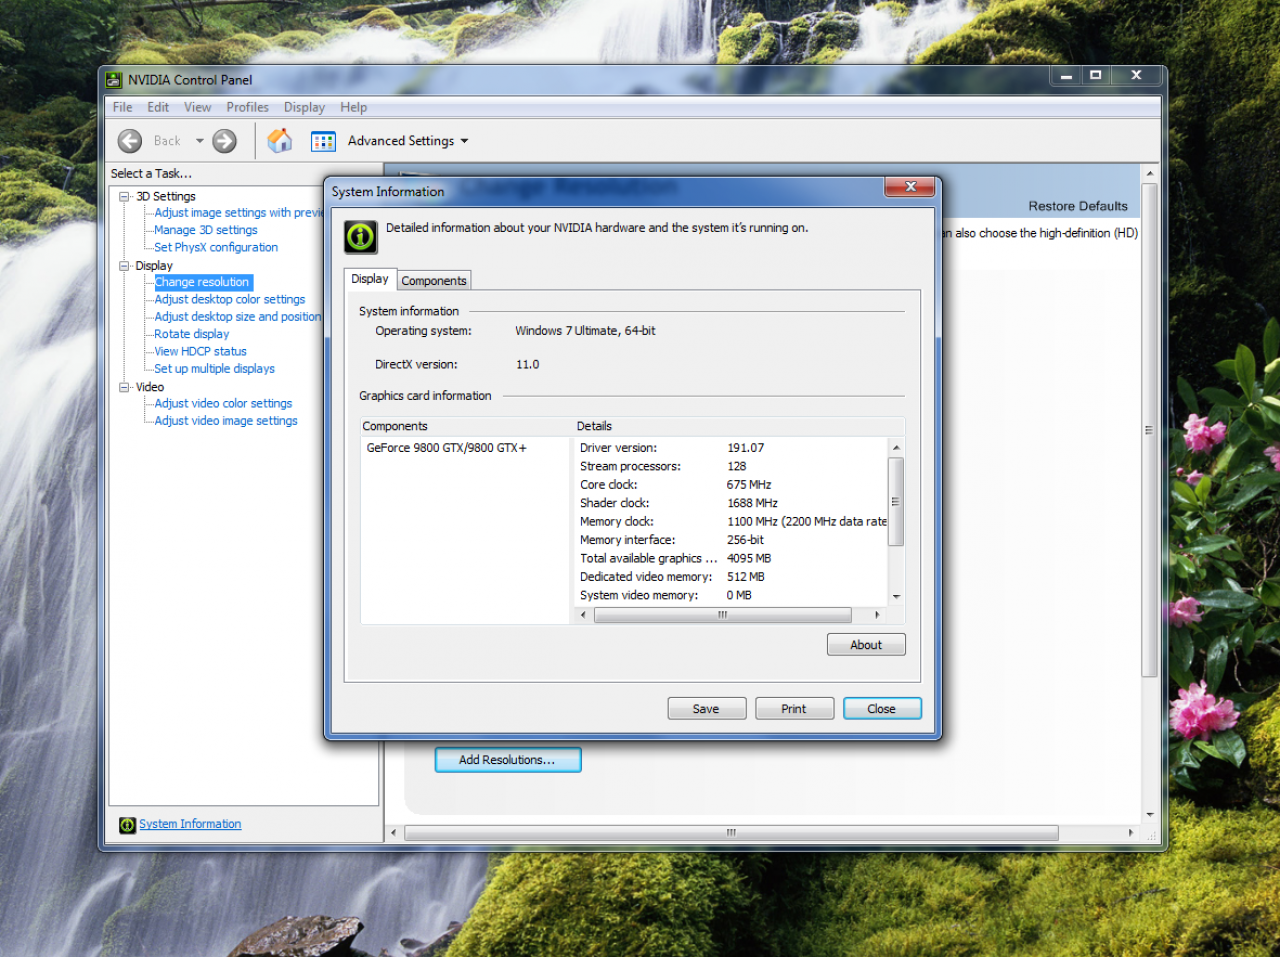The height and width of the screenshot is (957, 1280).
Task: Select Rotate display task
Action: (x=192, y=334)
